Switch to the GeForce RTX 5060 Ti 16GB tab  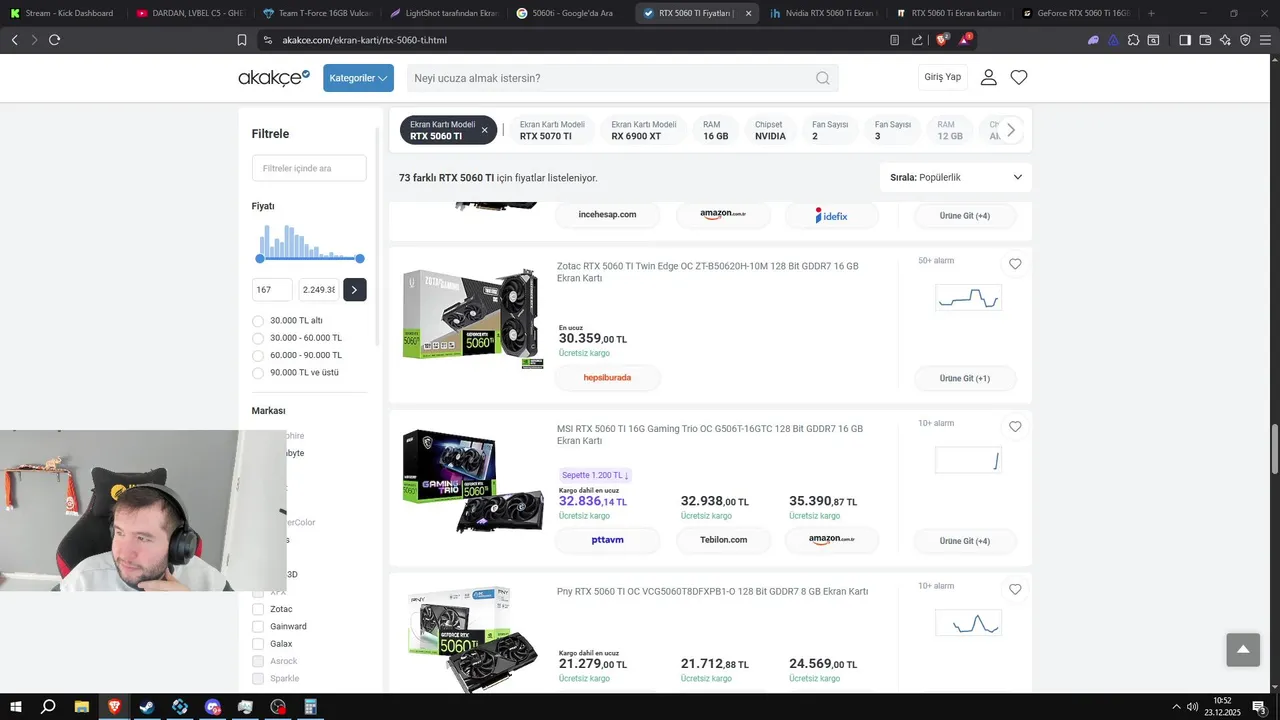click(1076, 13)
